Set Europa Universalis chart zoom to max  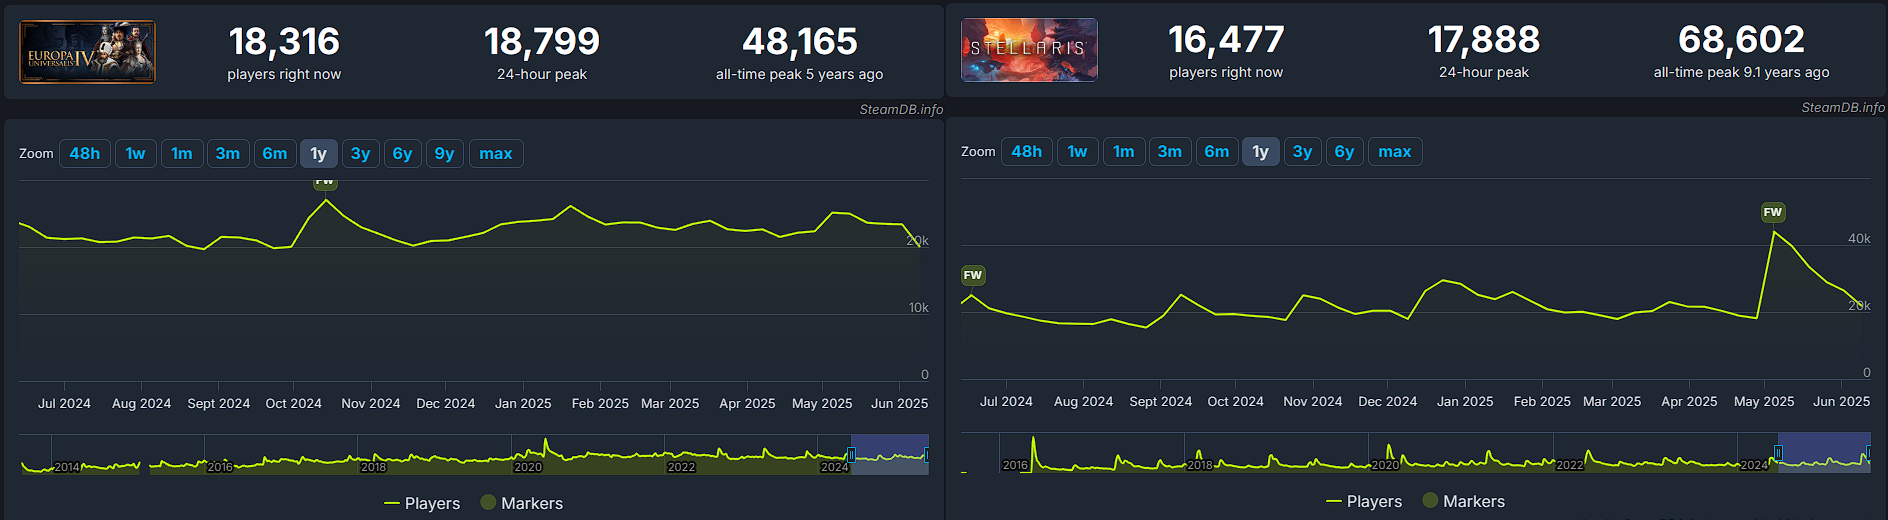coord(496,153)
